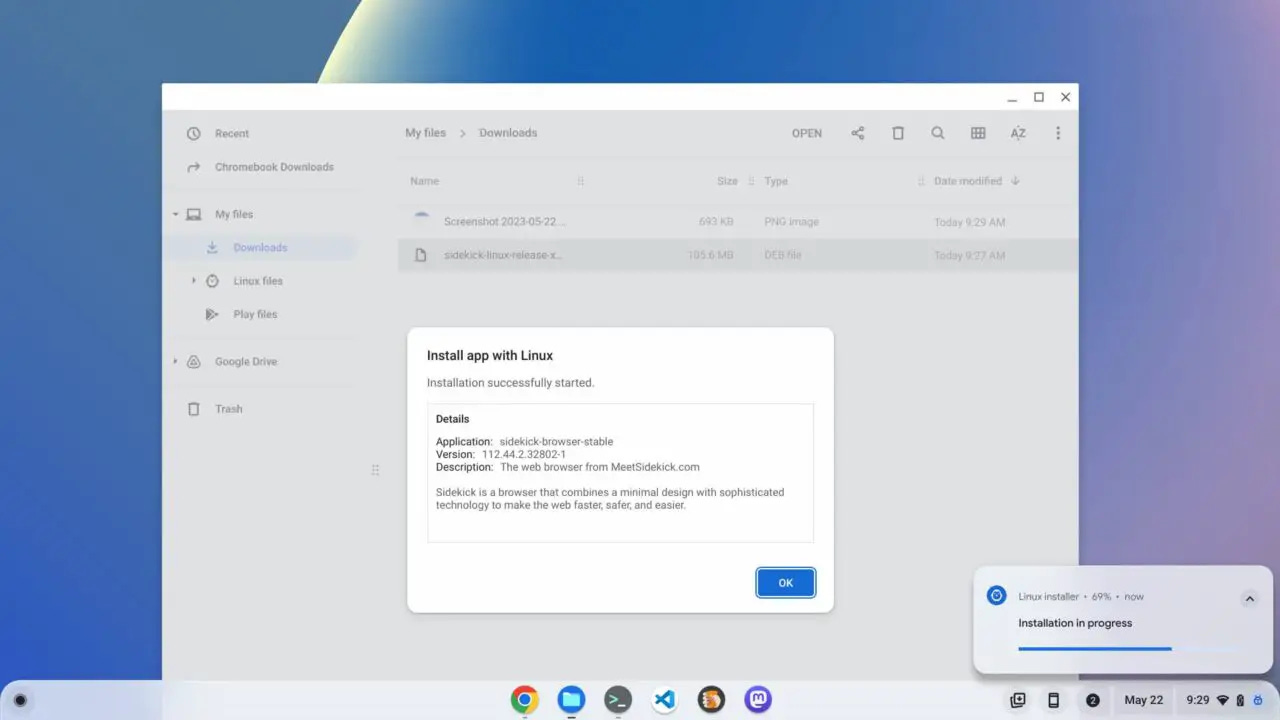The height and width of the screenshot is (720, 1280).
Task: Select Downloads folder in sidebar
Action: pos(260,247)
